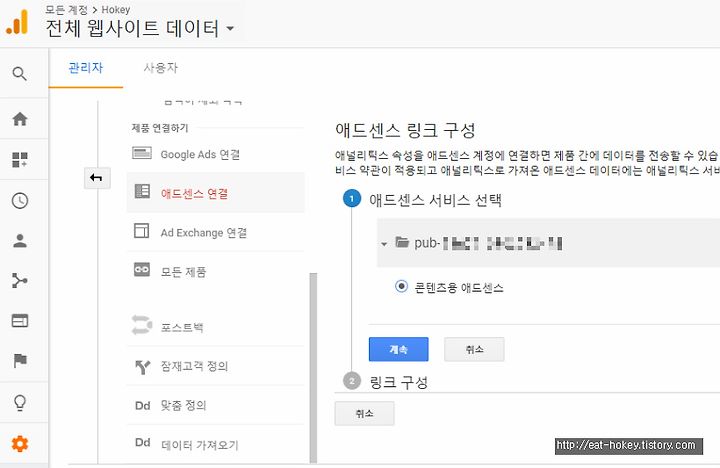Click the Dd icon beside 맞춤 정의

(142, 406)
